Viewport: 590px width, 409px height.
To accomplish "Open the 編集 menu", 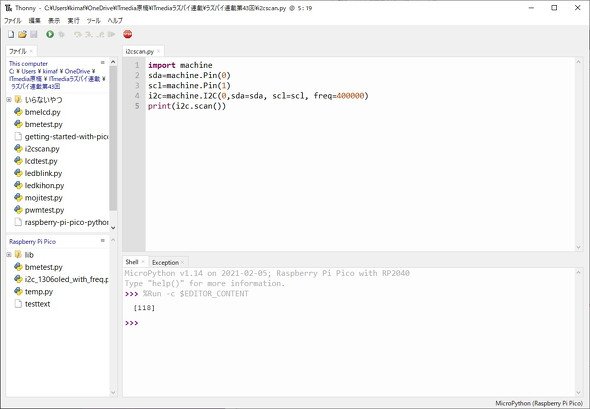I will (35, 21).
